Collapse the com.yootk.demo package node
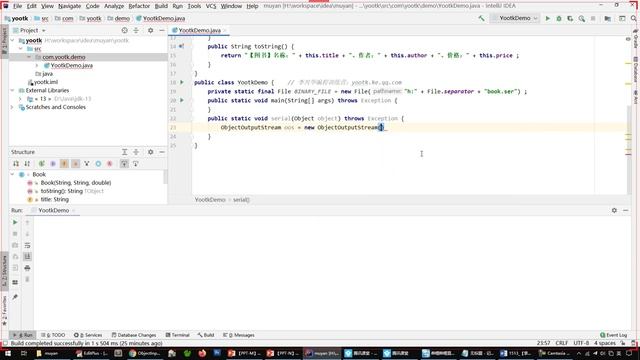The image size is (640, 360). (x=29, y=57)
